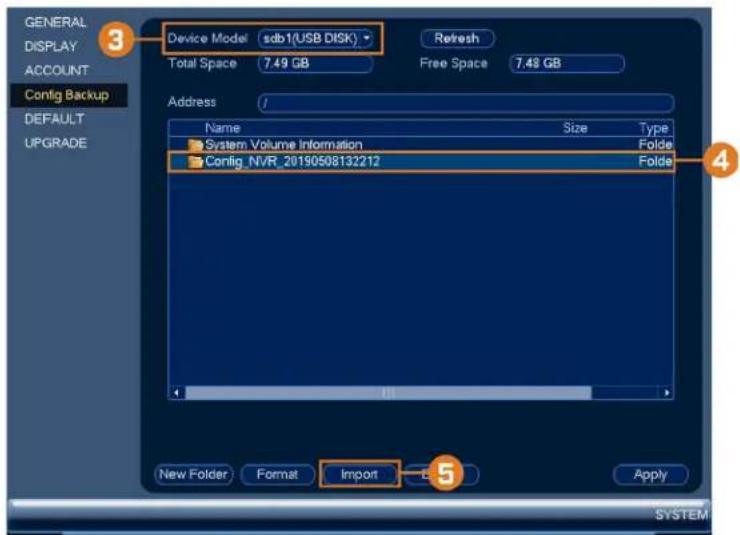Click the Name column header
This screenshot has height=535, width=740.
(x=223, y=128)
